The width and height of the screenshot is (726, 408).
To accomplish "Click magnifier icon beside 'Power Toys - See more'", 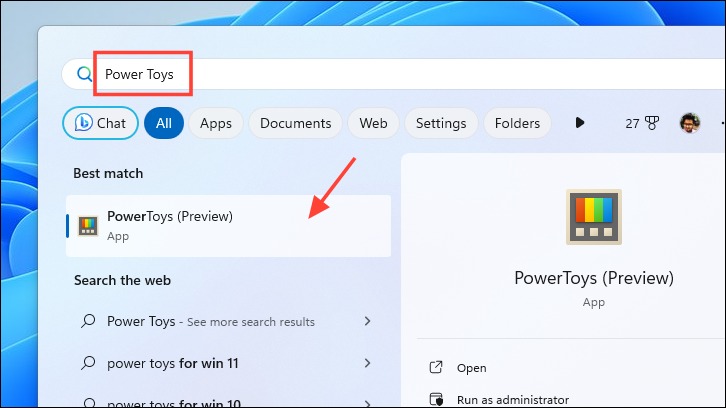I will [88, 320].
